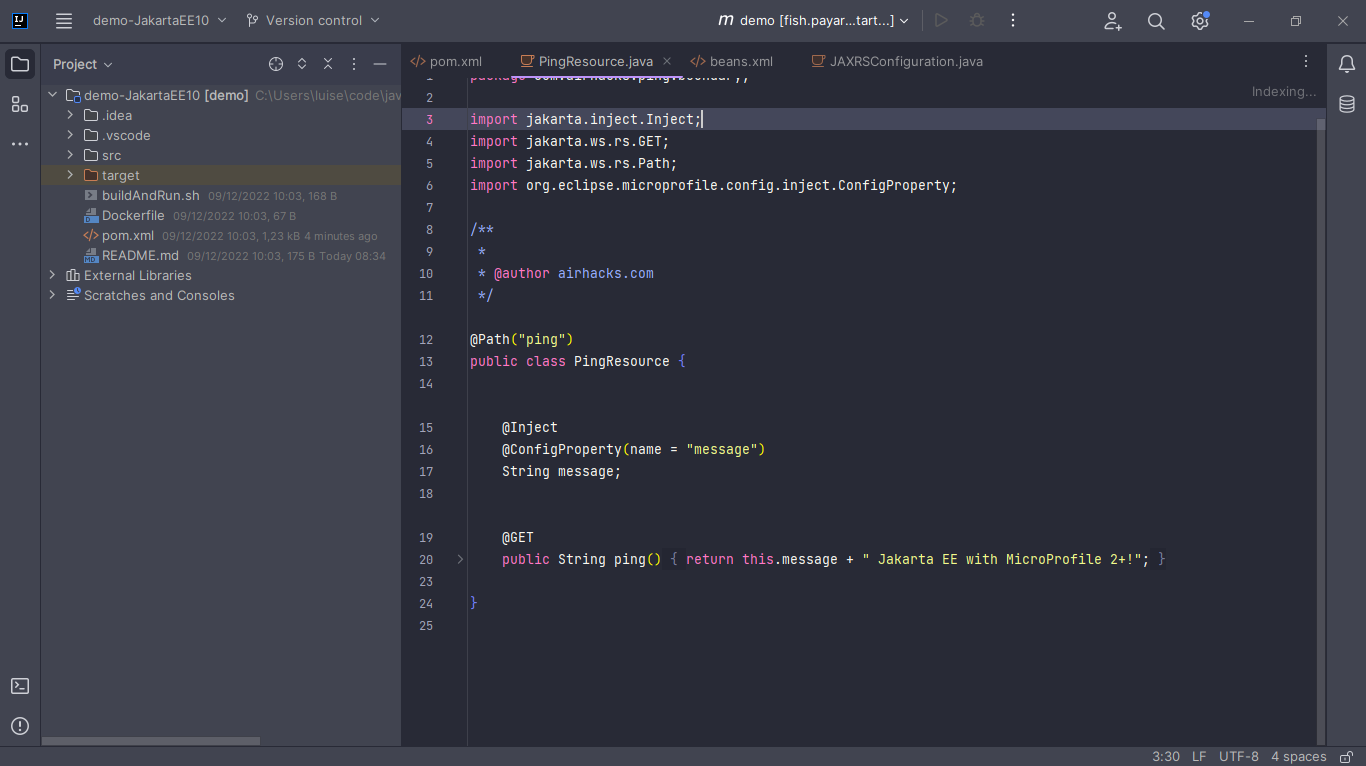Open the Structure tool window icon
Screen dimensions: 1366x766
pos(20,104)
